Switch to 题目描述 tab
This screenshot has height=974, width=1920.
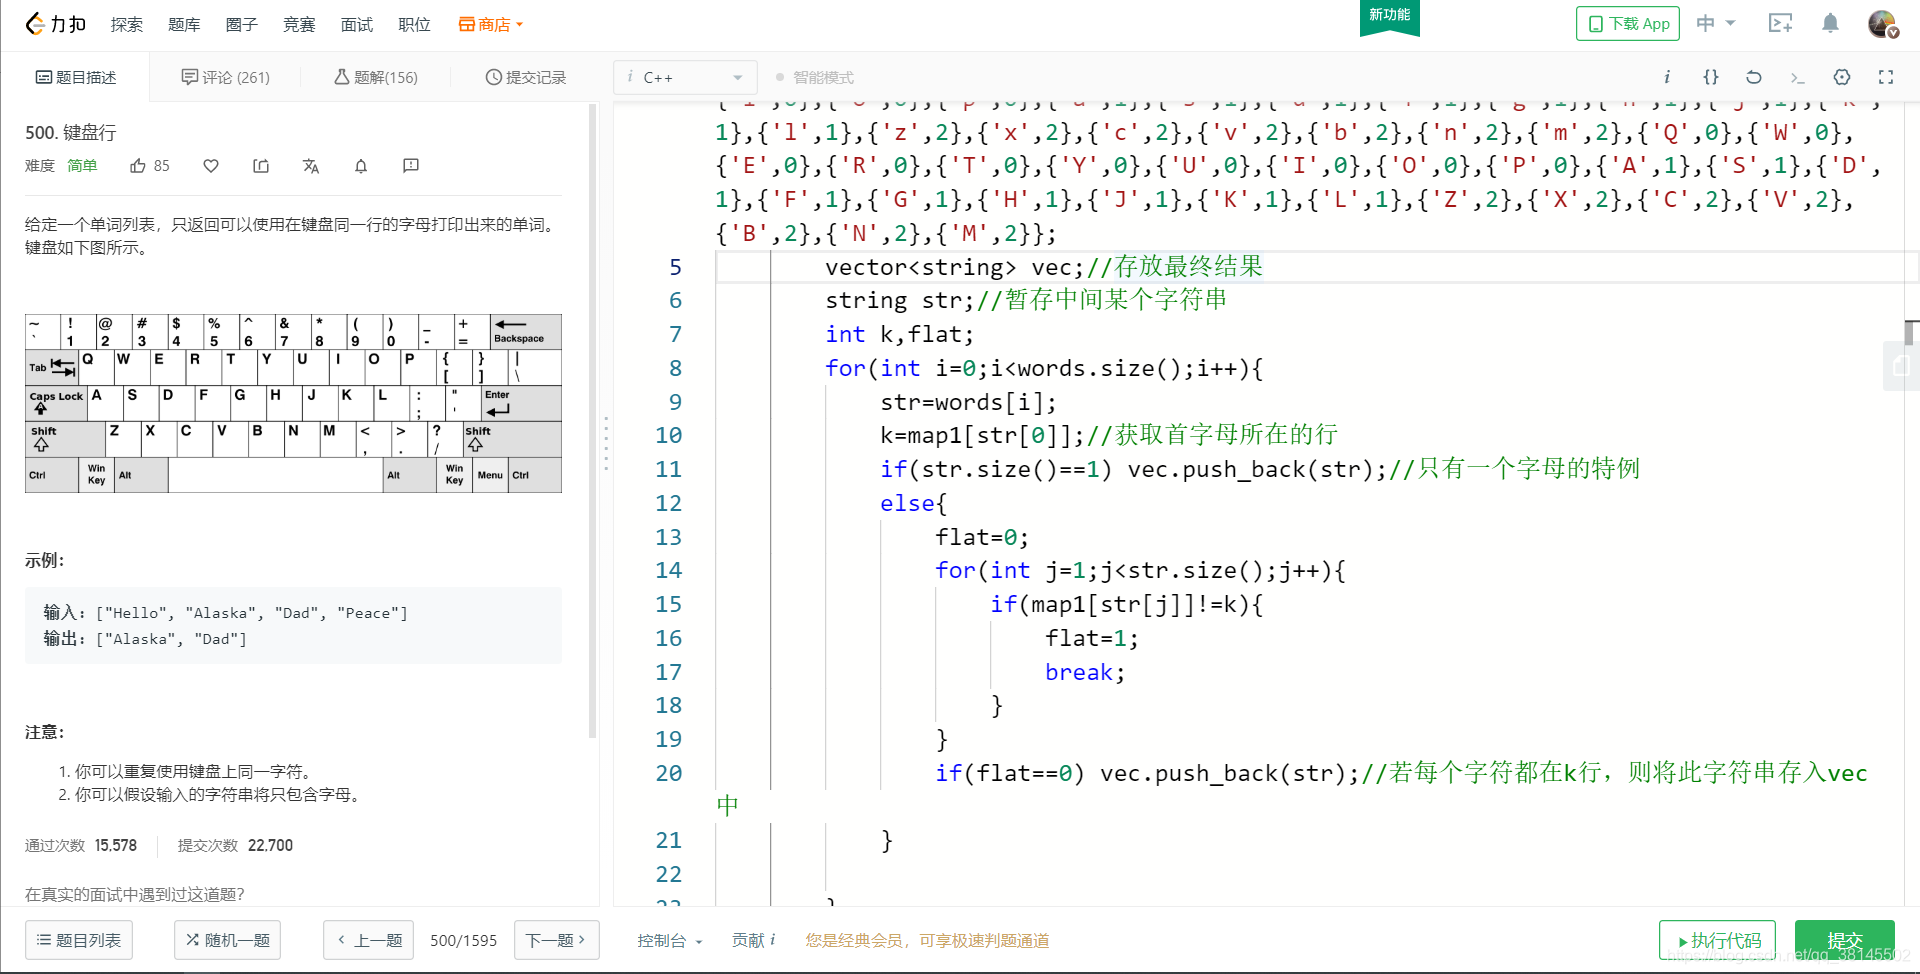coord(76,77)
